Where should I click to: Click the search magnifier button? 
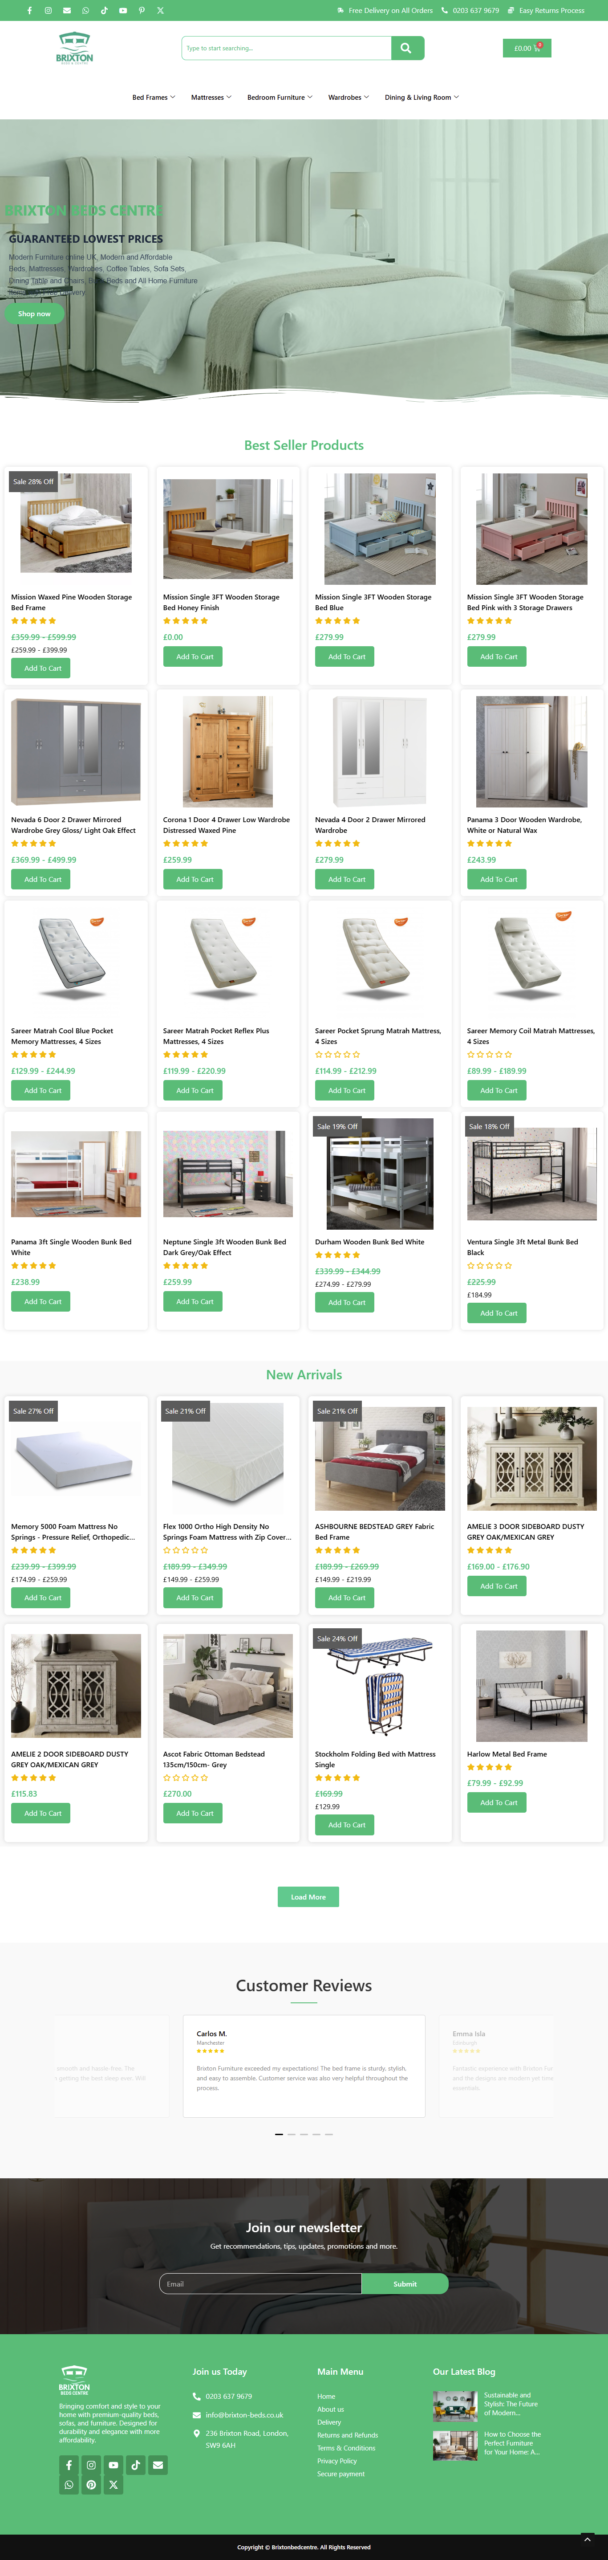tap(406, 48)
